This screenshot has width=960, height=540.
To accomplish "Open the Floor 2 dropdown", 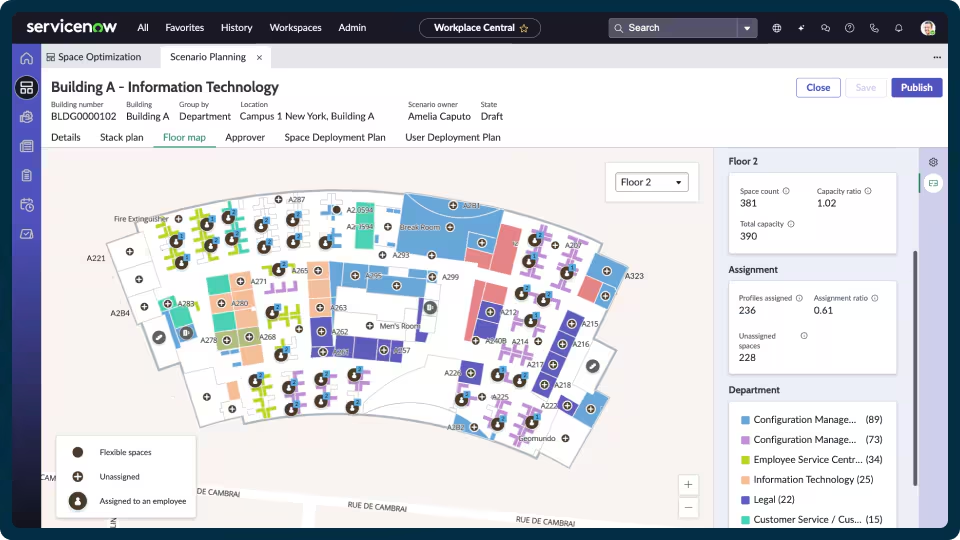I will 651,182.
